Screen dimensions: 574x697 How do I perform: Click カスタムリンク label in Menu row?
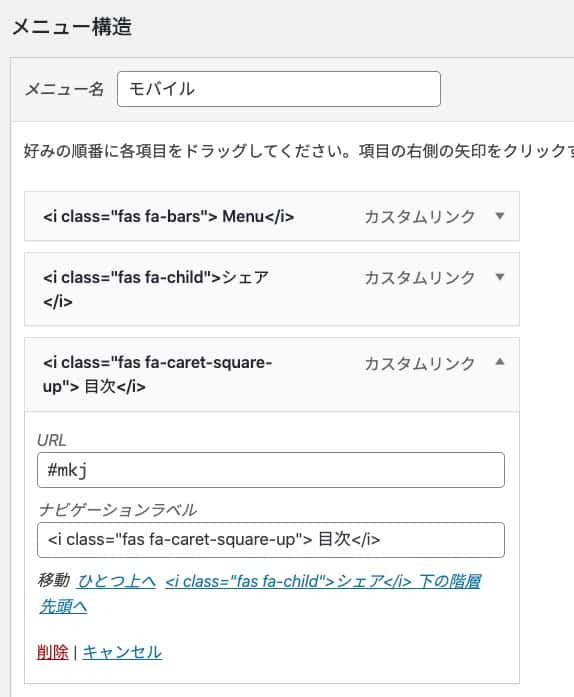pos(420,216)
